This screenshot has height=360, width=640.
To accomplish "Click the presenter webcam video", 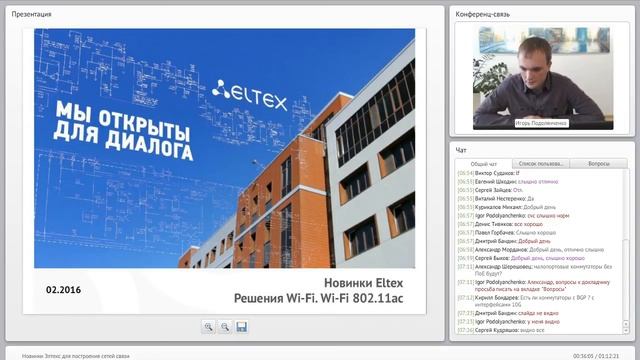I will (x=543, y=78).
